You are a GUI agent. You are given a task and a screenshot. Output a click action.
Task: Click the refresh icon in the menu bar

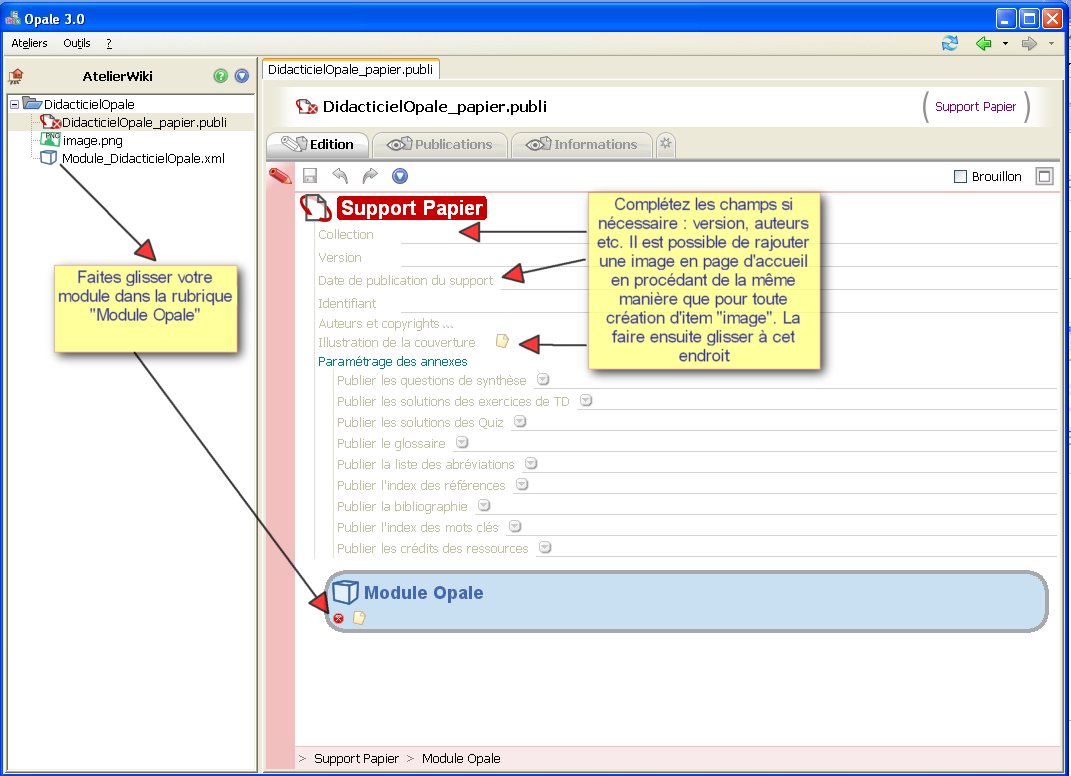949,44
